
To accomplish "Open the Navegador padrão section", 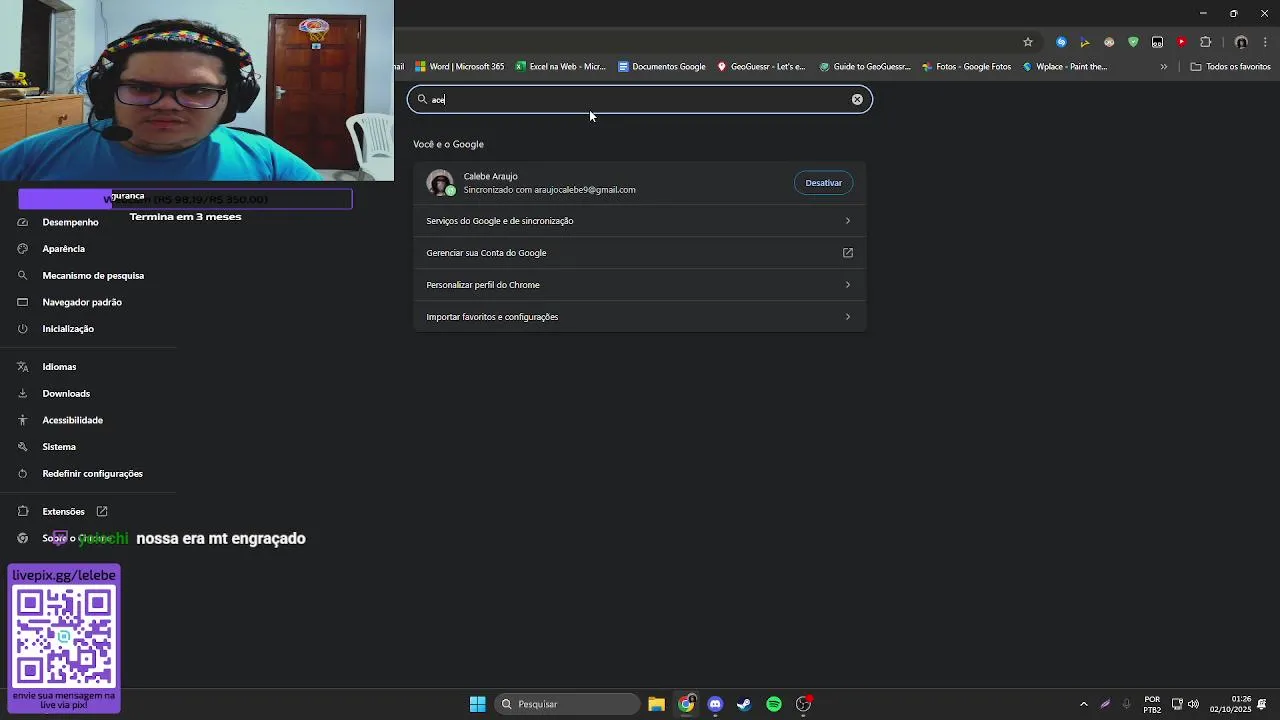I will pos(82,302).
